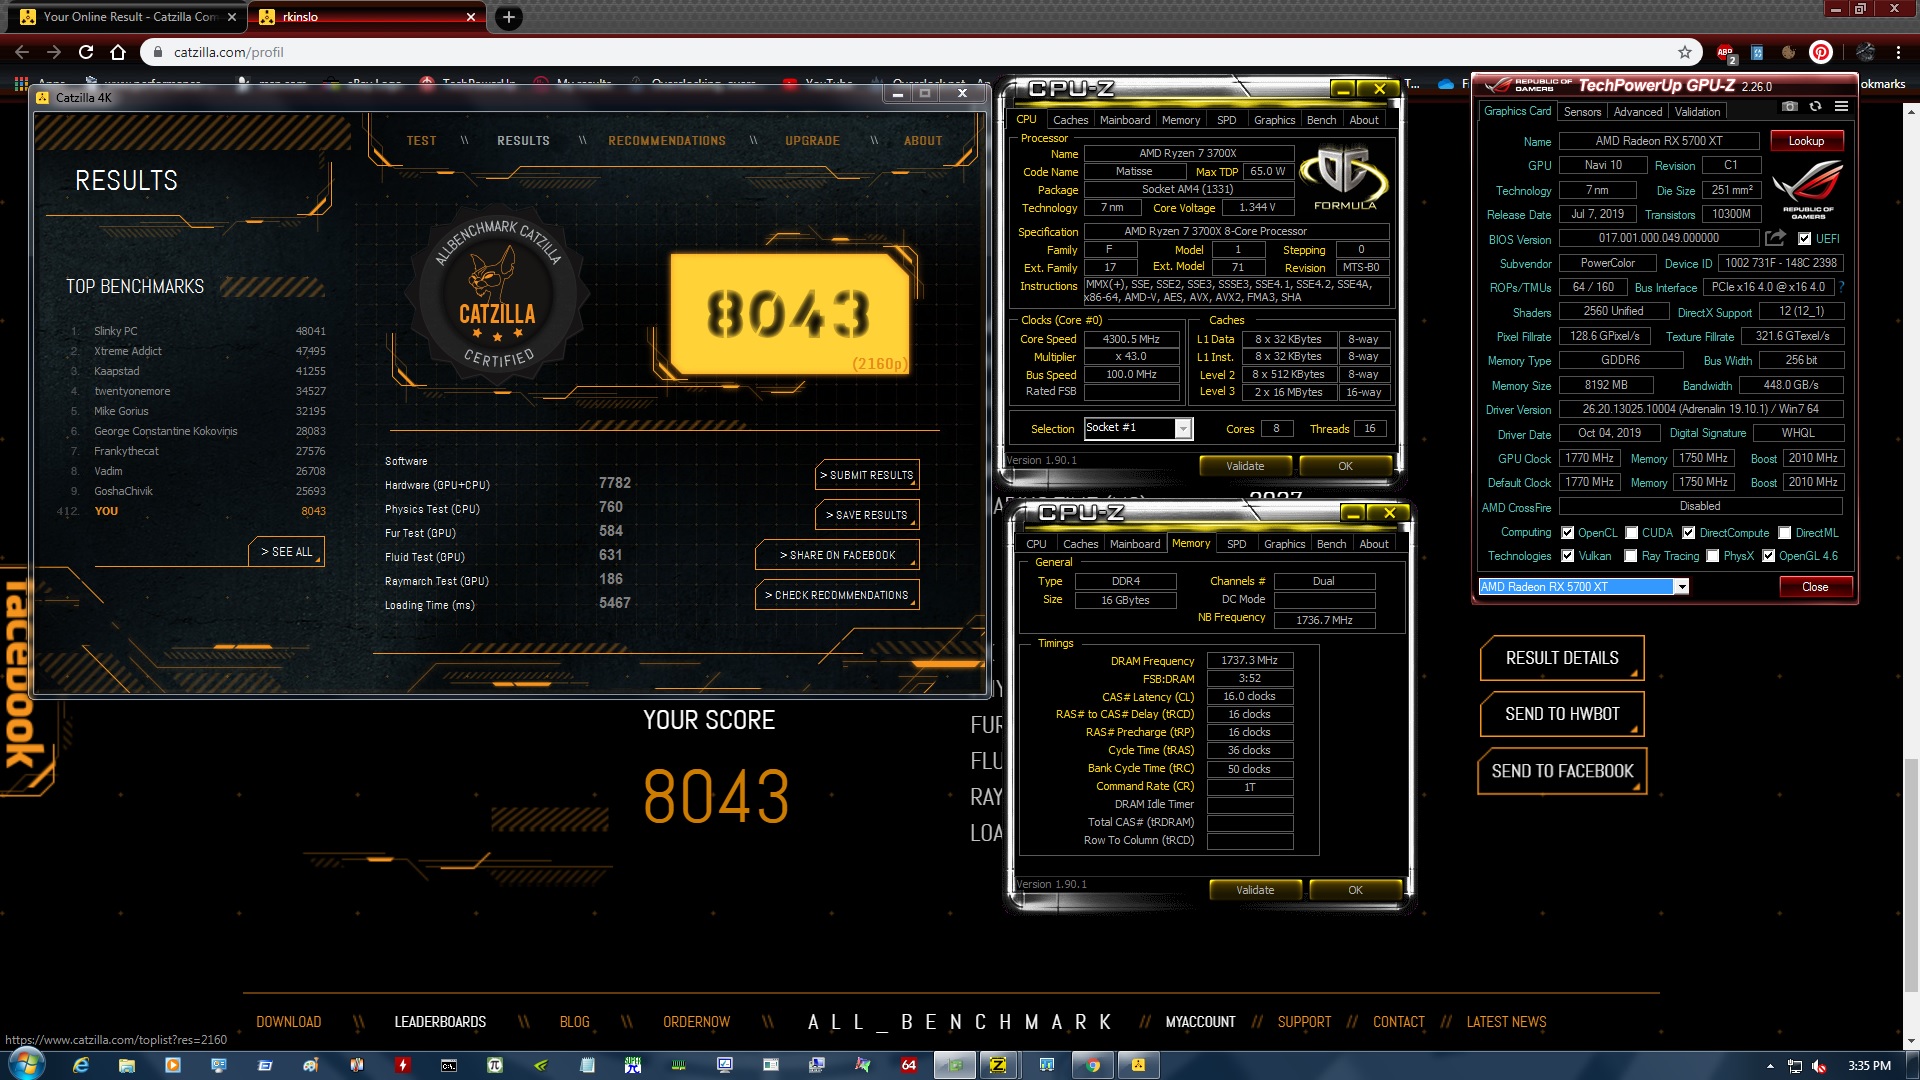Go to browser home page
This screenshot has width=1920, height=1080.
(x=118, y=52)
